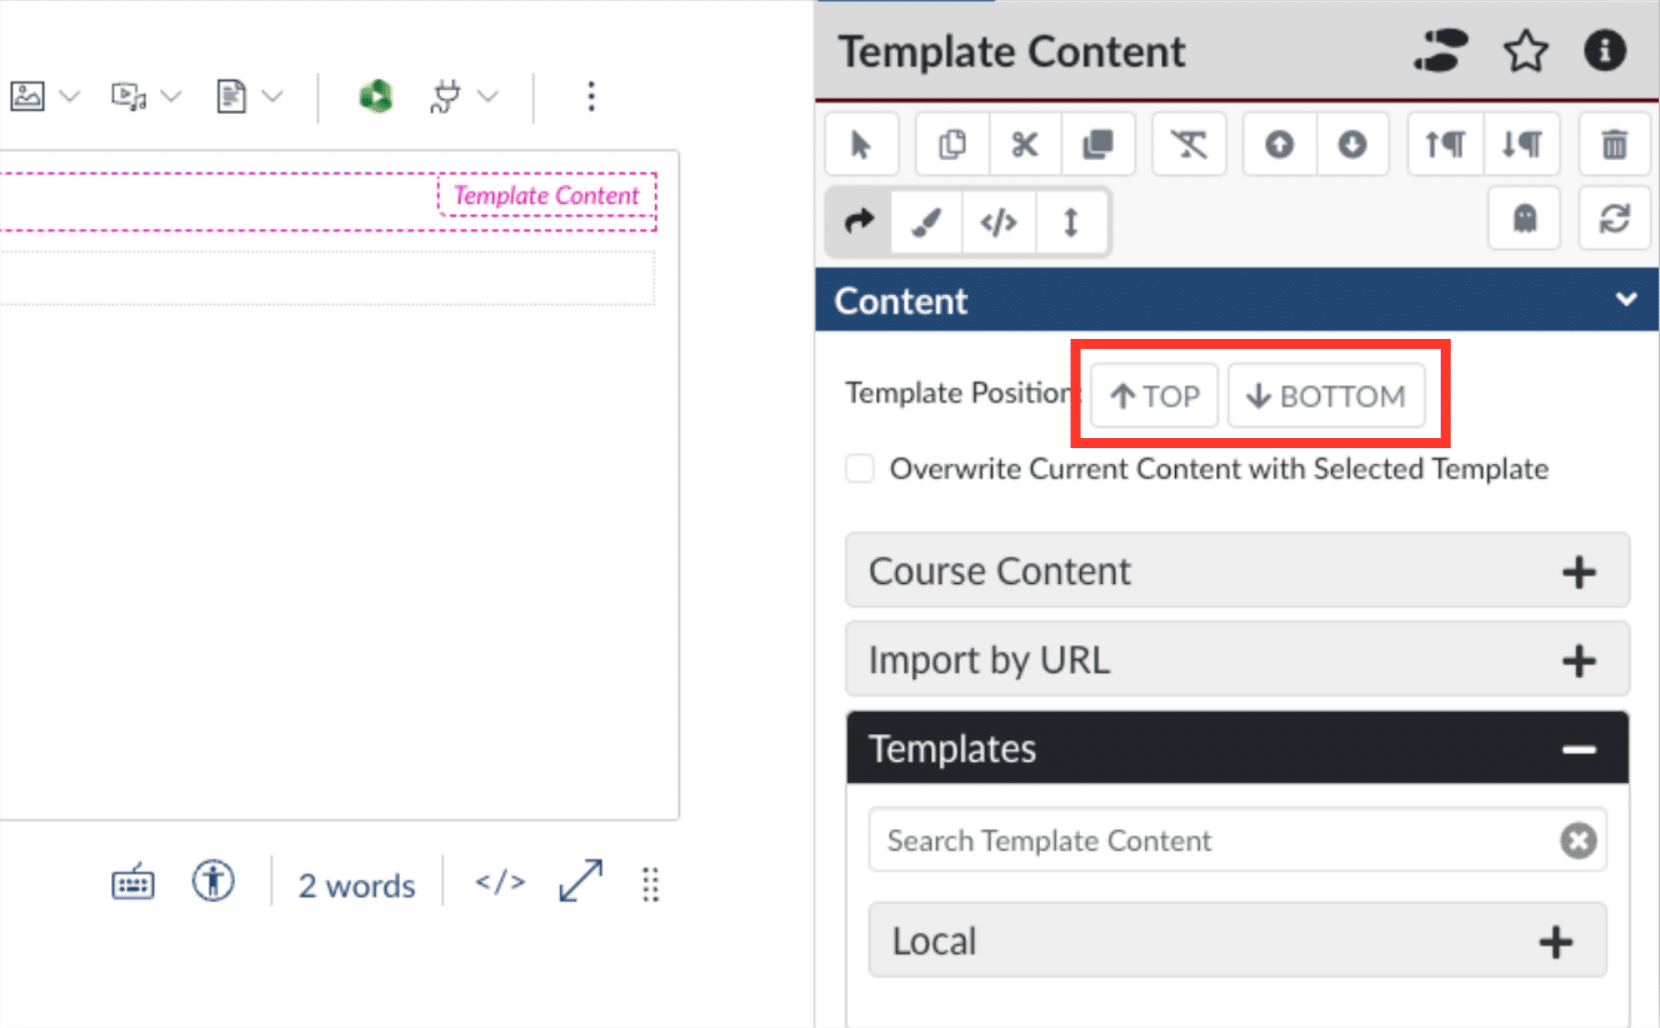Set Template Position to TOP
This screenshot has width=1660, height=1028.
[1152, 395]
